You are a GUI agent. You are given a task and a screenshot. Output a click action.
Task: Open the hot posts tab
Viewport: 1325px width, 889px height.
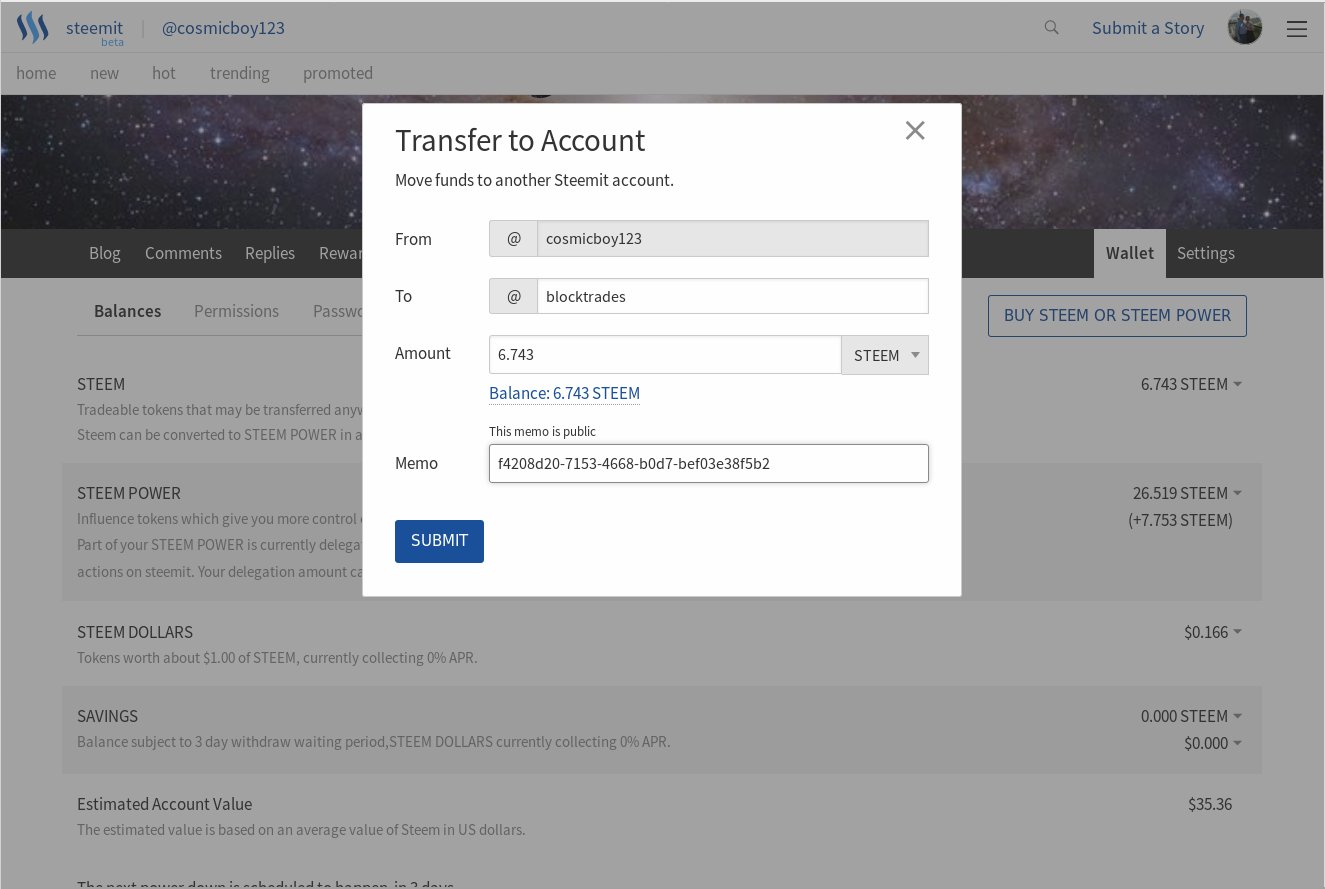pos(164,73)
